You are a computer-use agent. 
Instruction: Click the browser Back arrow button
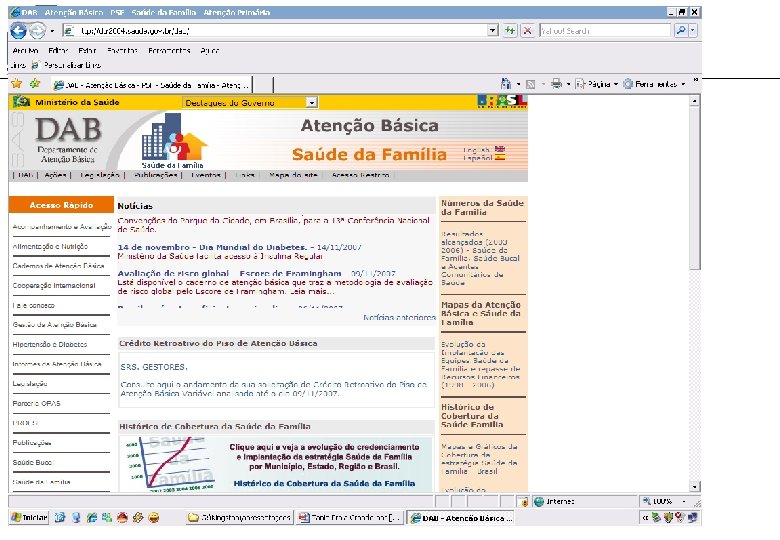18,31
